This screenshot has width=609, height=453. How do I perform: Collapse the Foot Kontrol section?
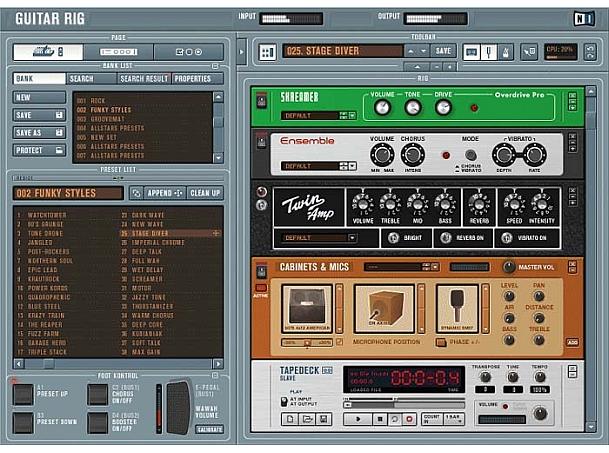(215, 375)
